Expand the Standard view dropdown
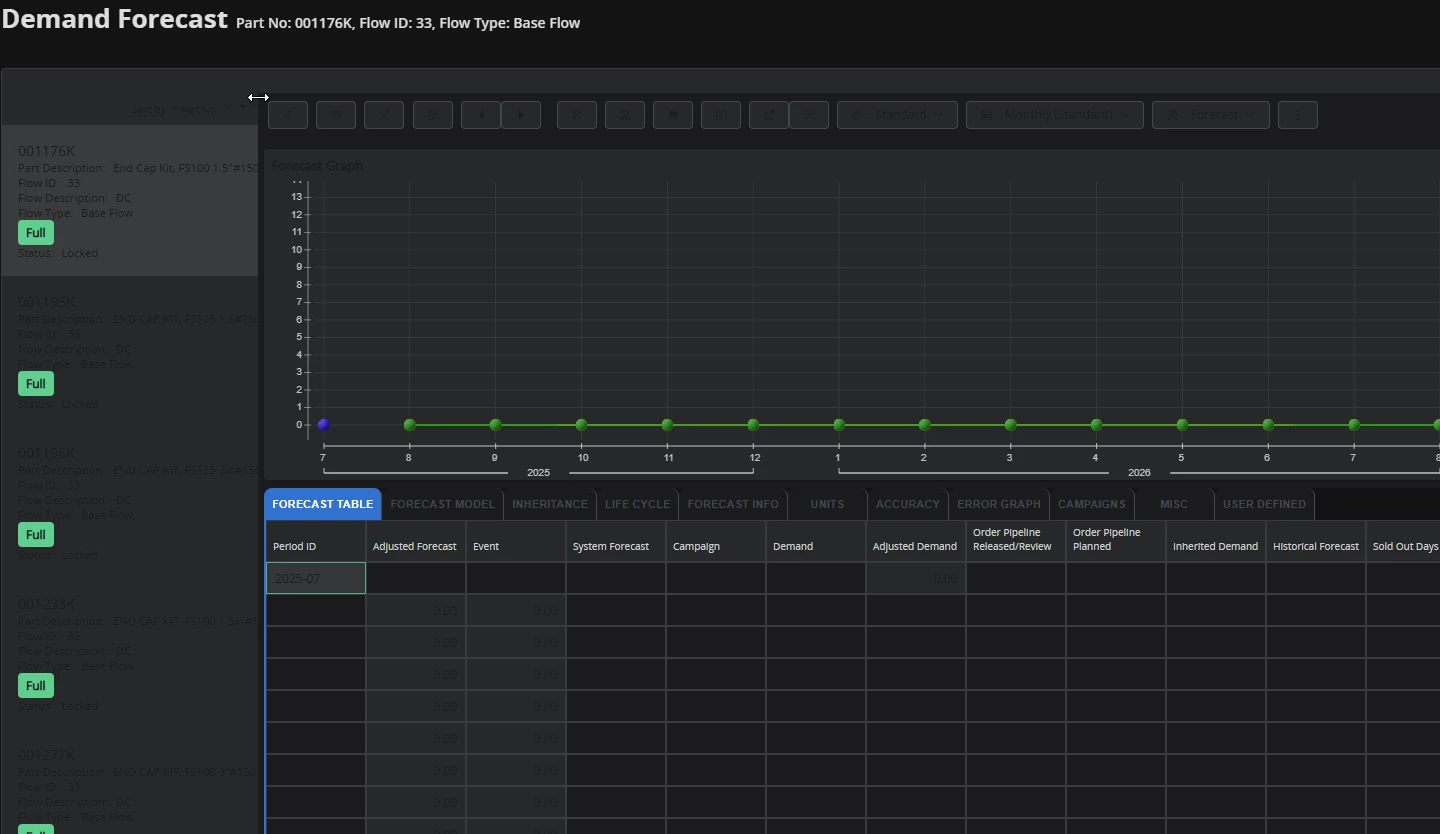The height and width of the screenshot is (834, 1440). coord(897,115)
